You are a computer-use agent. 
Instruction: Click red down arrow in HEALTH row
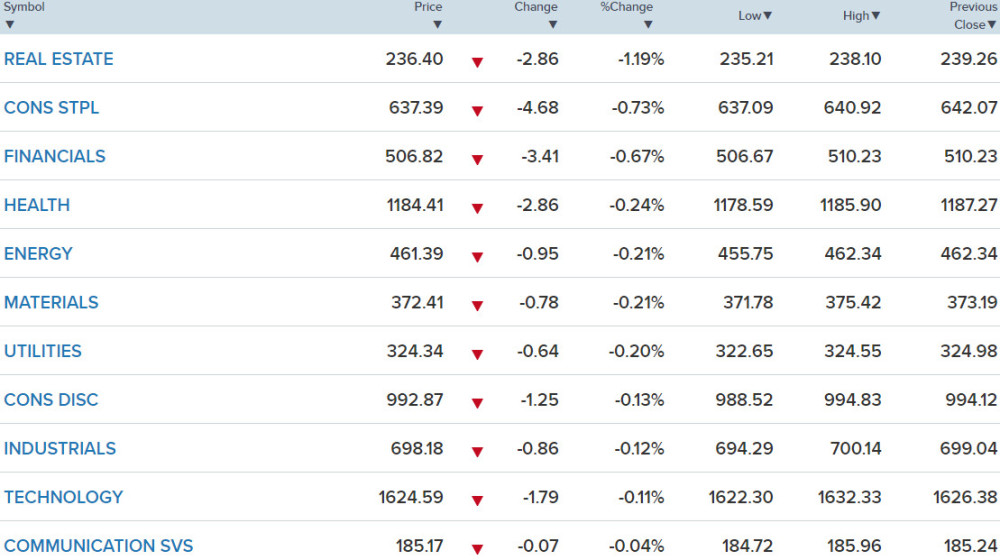click(477, 208)
